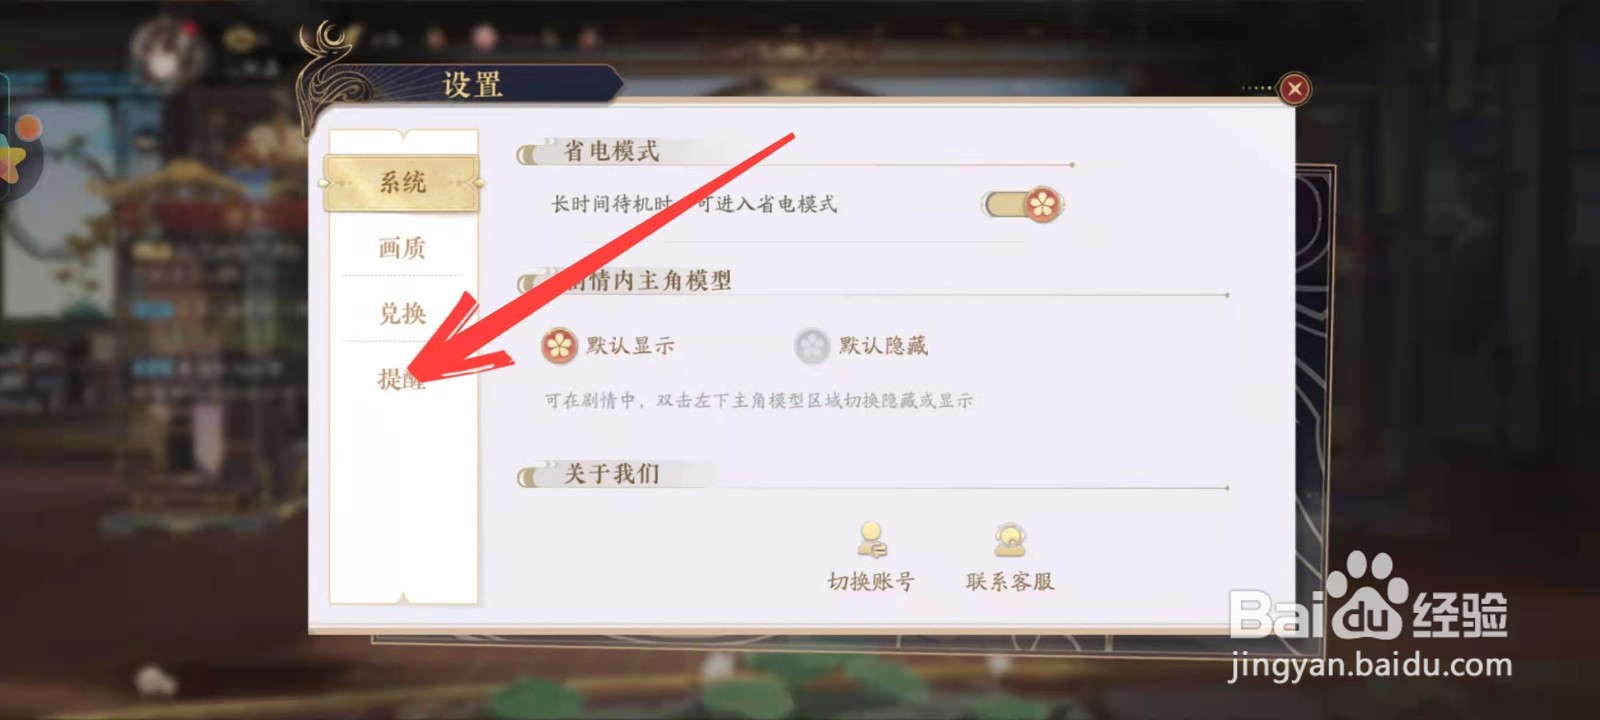The width and height of the screenshot is (1600, 720).
Task: Click the 默认隐藏 grey flower icon
Action: click(x=812, y=346)
